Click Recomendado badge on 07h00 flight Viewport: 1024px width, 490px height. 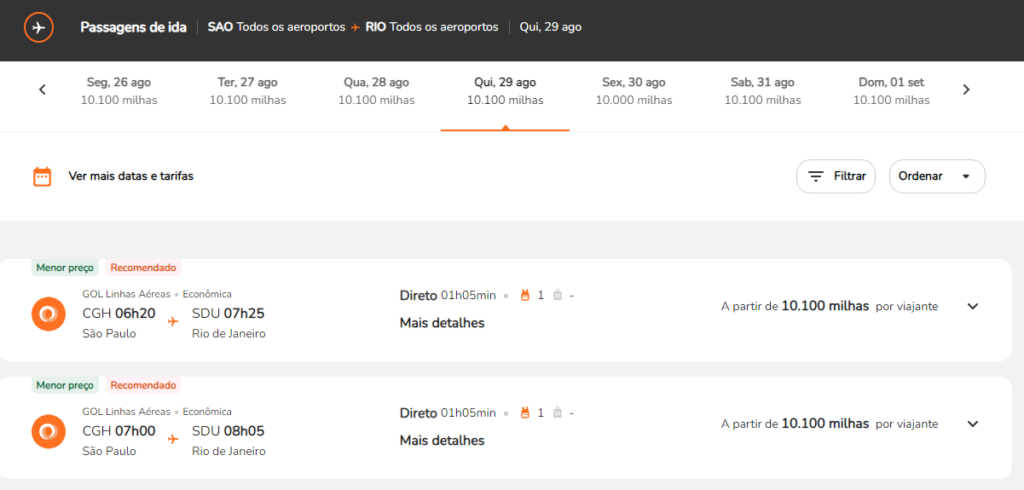(x=144, y=385)
